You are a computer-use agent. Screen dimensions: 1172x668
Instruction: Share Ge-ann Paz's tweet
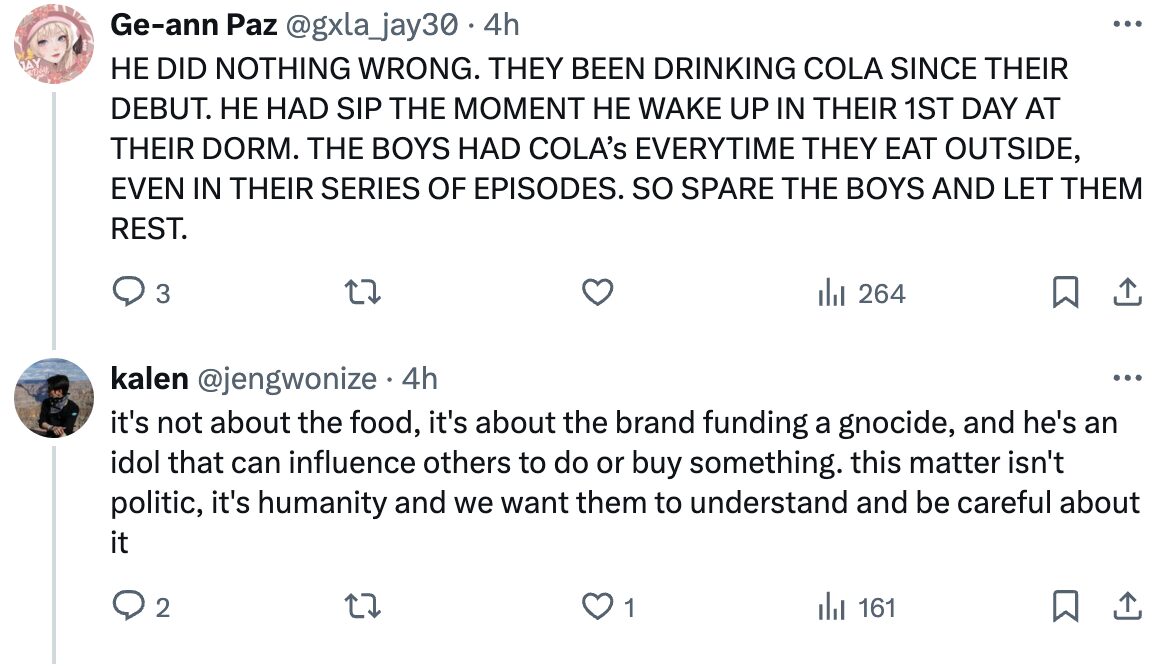[x=1127, y=293]
